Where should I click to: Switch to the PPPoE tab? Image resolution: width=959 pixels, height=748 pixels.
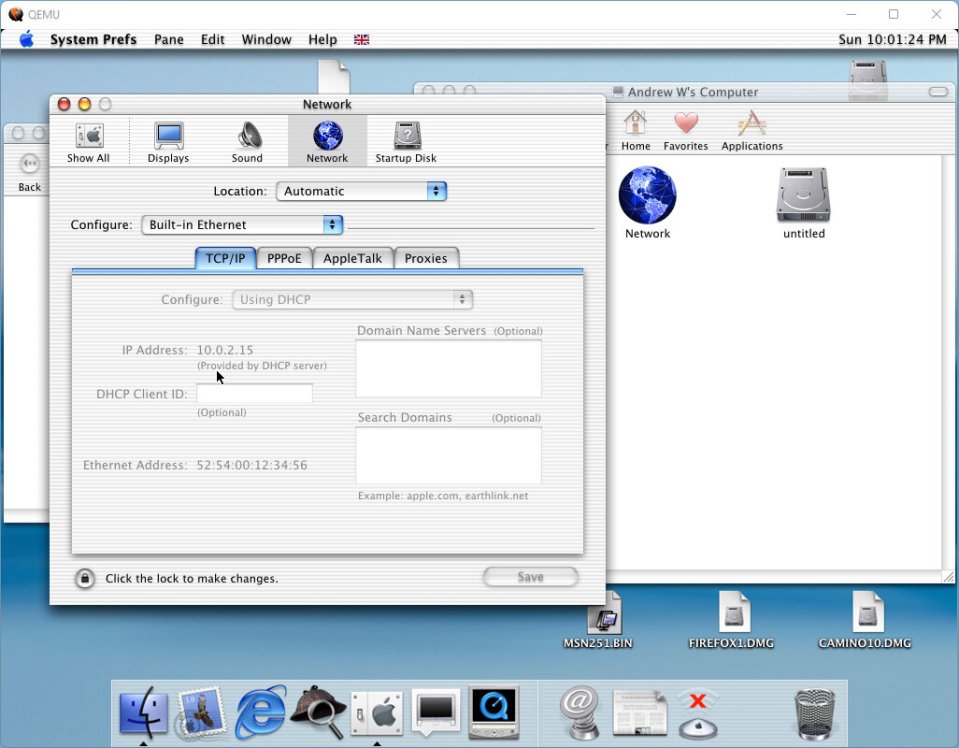click(x=284, y=258)
